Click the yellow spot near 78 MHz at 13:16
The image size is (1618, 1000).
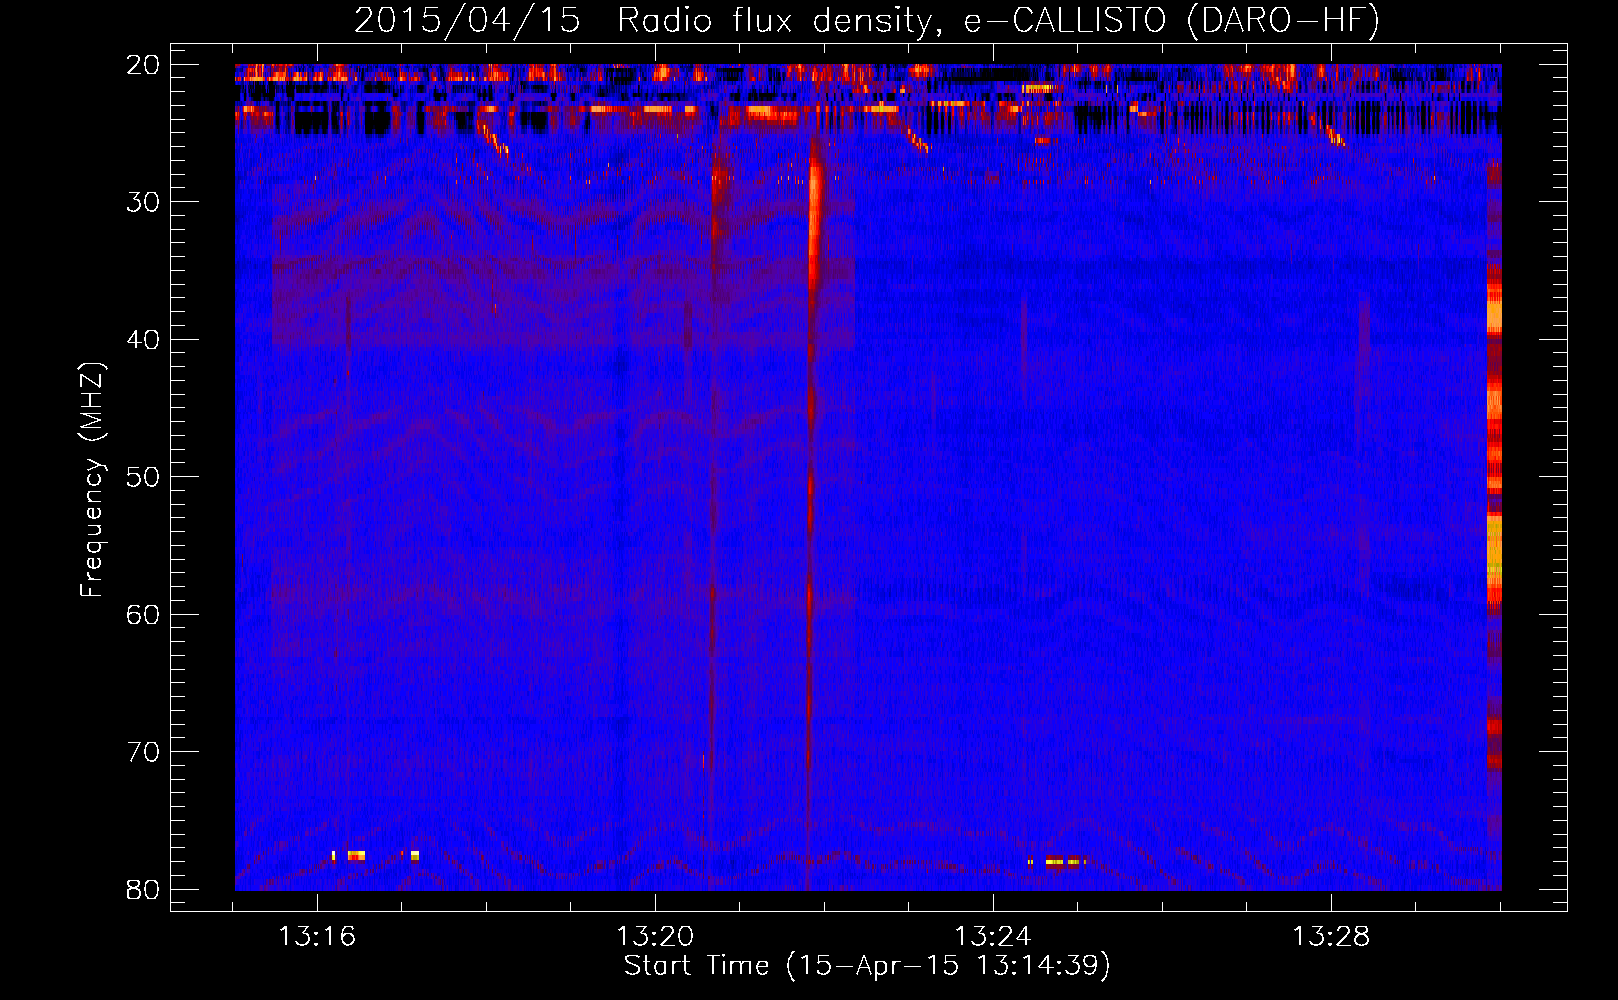pyautogui.click(x=350, y=855)
